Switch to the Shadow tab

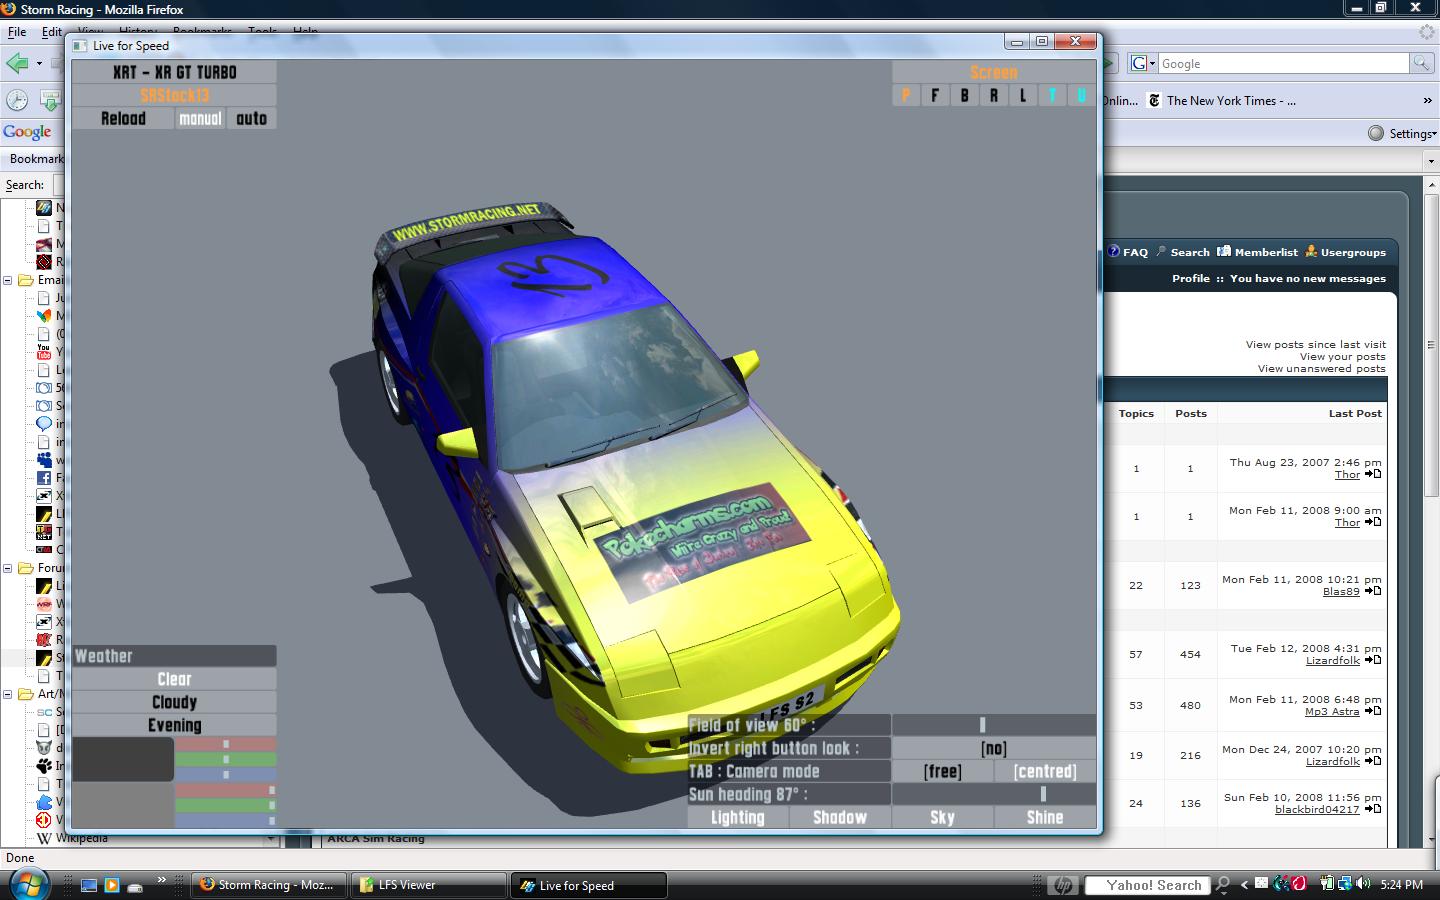pos(840,817)
